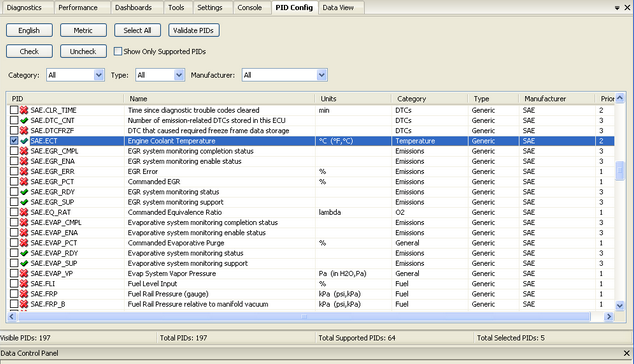
Task: Click the green check icon for SAE.DTC_CNT
Action: pyautogui.click(x=24, y=121)
